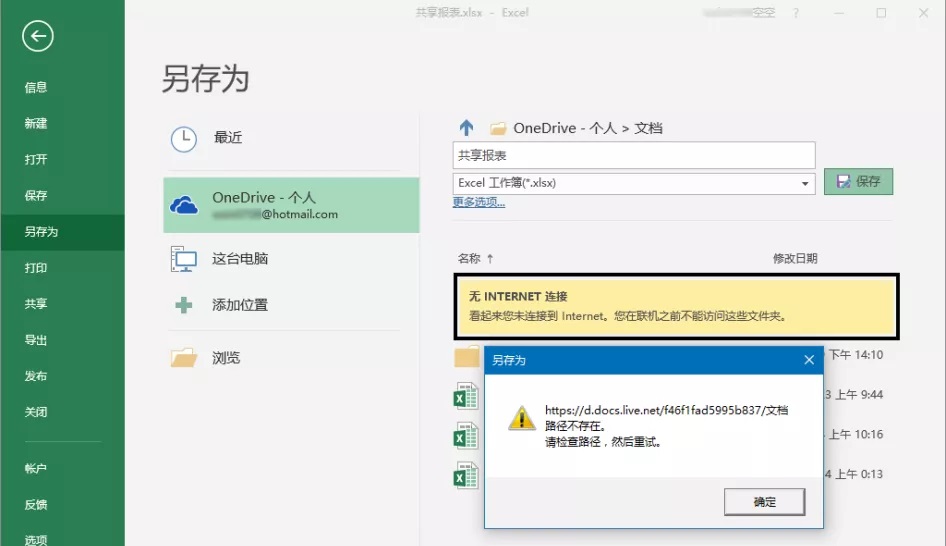
Task: Close the 另存为 error dialog
Action: point(809,360)
